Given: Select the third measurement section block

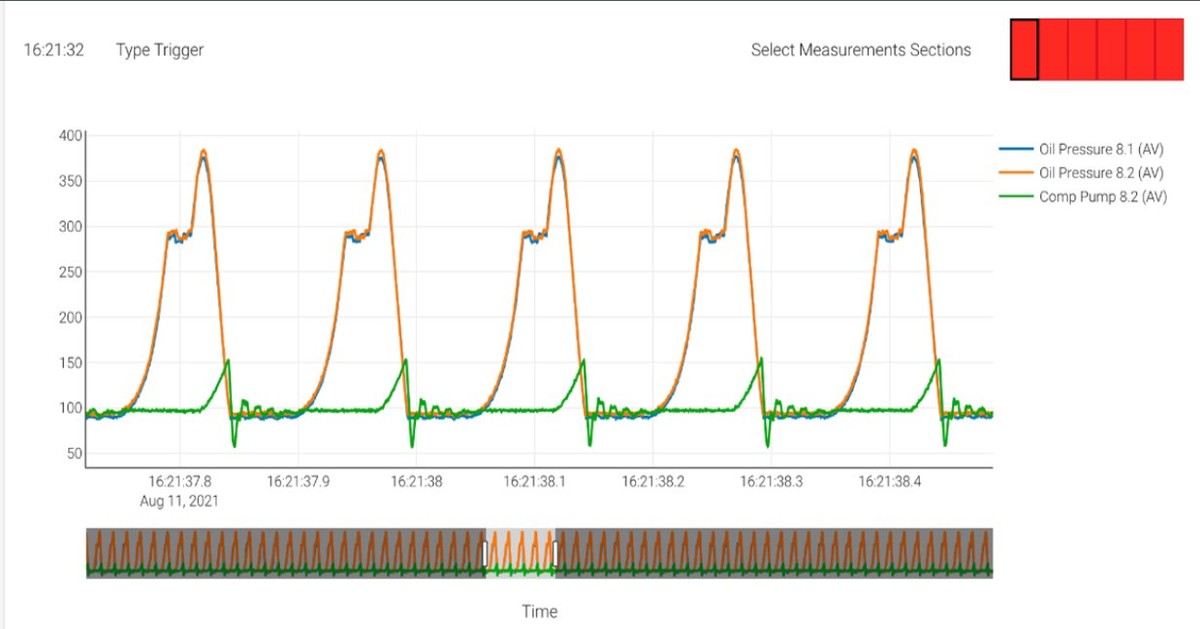Looking at the screenshot, I should tap(1082, 49).
